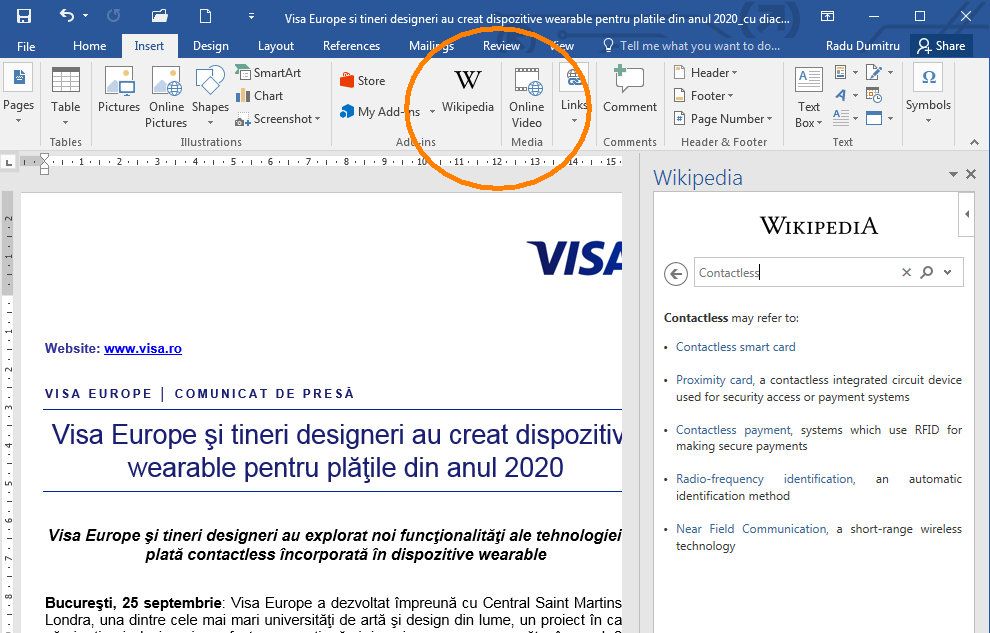Image resolution: width=990 pixels, height=633 pixels.
Task: Run the Wikipedia search magnifier
Action: (x=927, y=272)
